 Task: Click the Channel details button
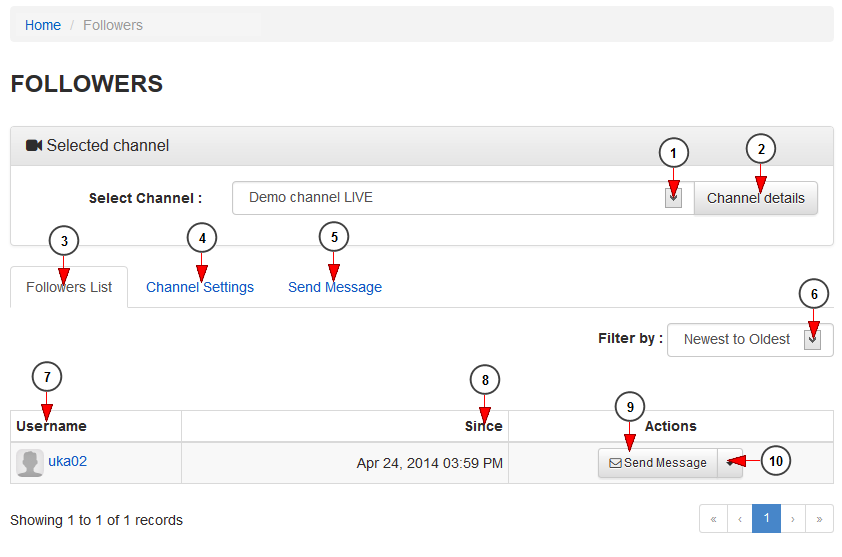pyautogui.click(x=756, y=198)
